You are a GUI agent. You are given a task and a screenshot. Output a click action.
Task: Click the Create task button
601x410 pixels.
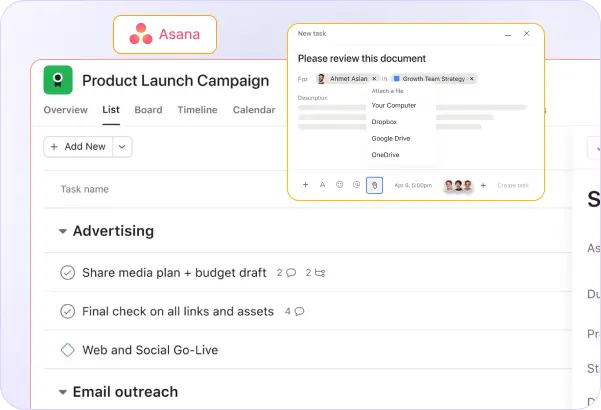pos(513,185)
